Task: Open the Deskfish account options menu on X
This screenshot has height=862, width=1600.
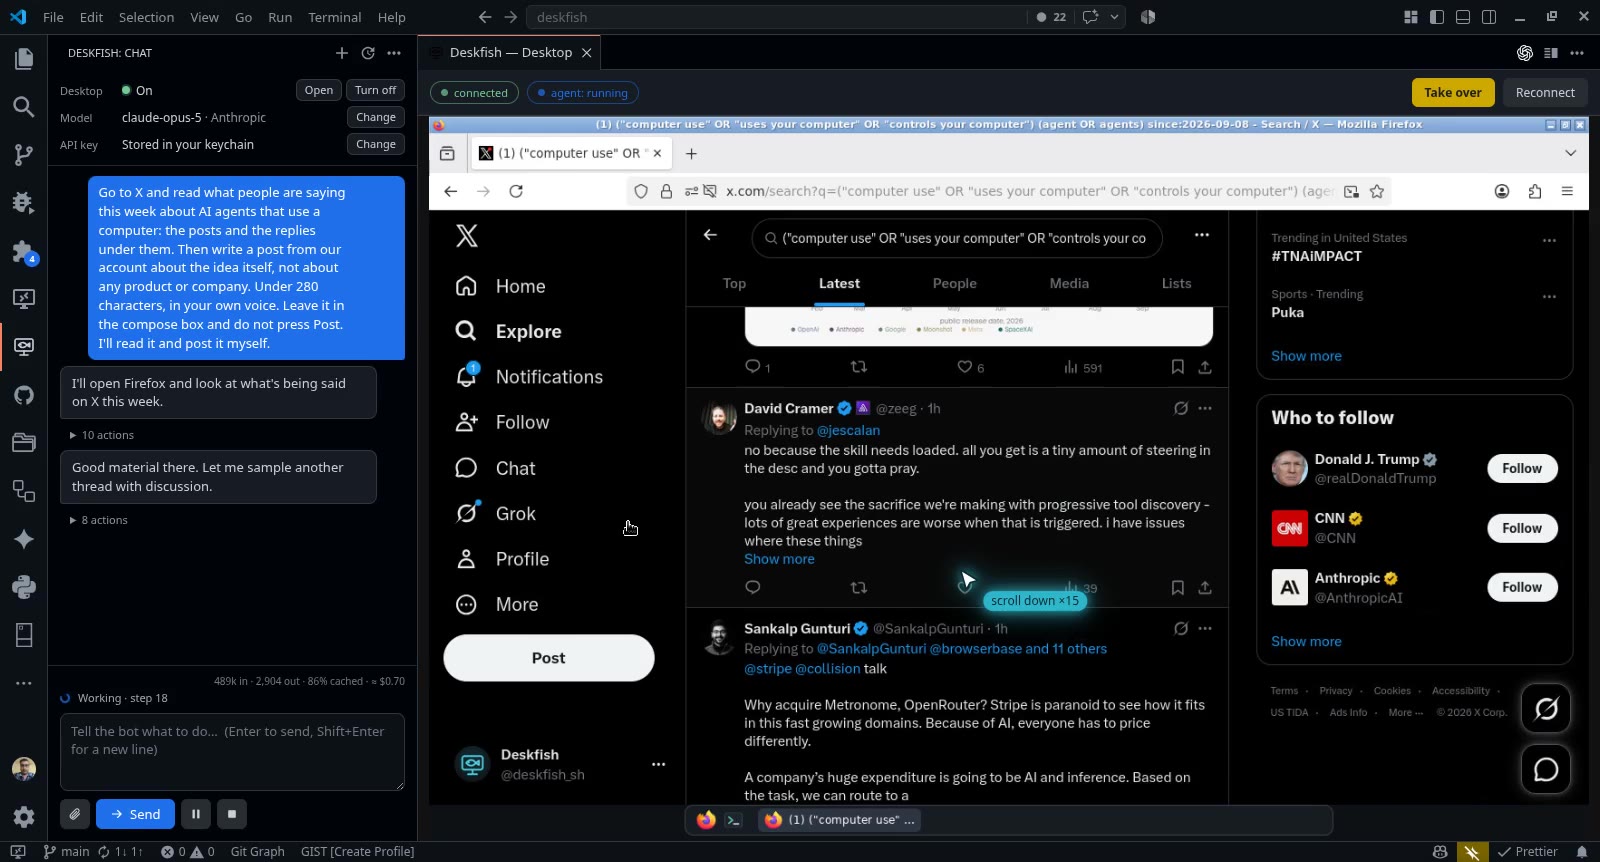Action: tap(658, 764)
